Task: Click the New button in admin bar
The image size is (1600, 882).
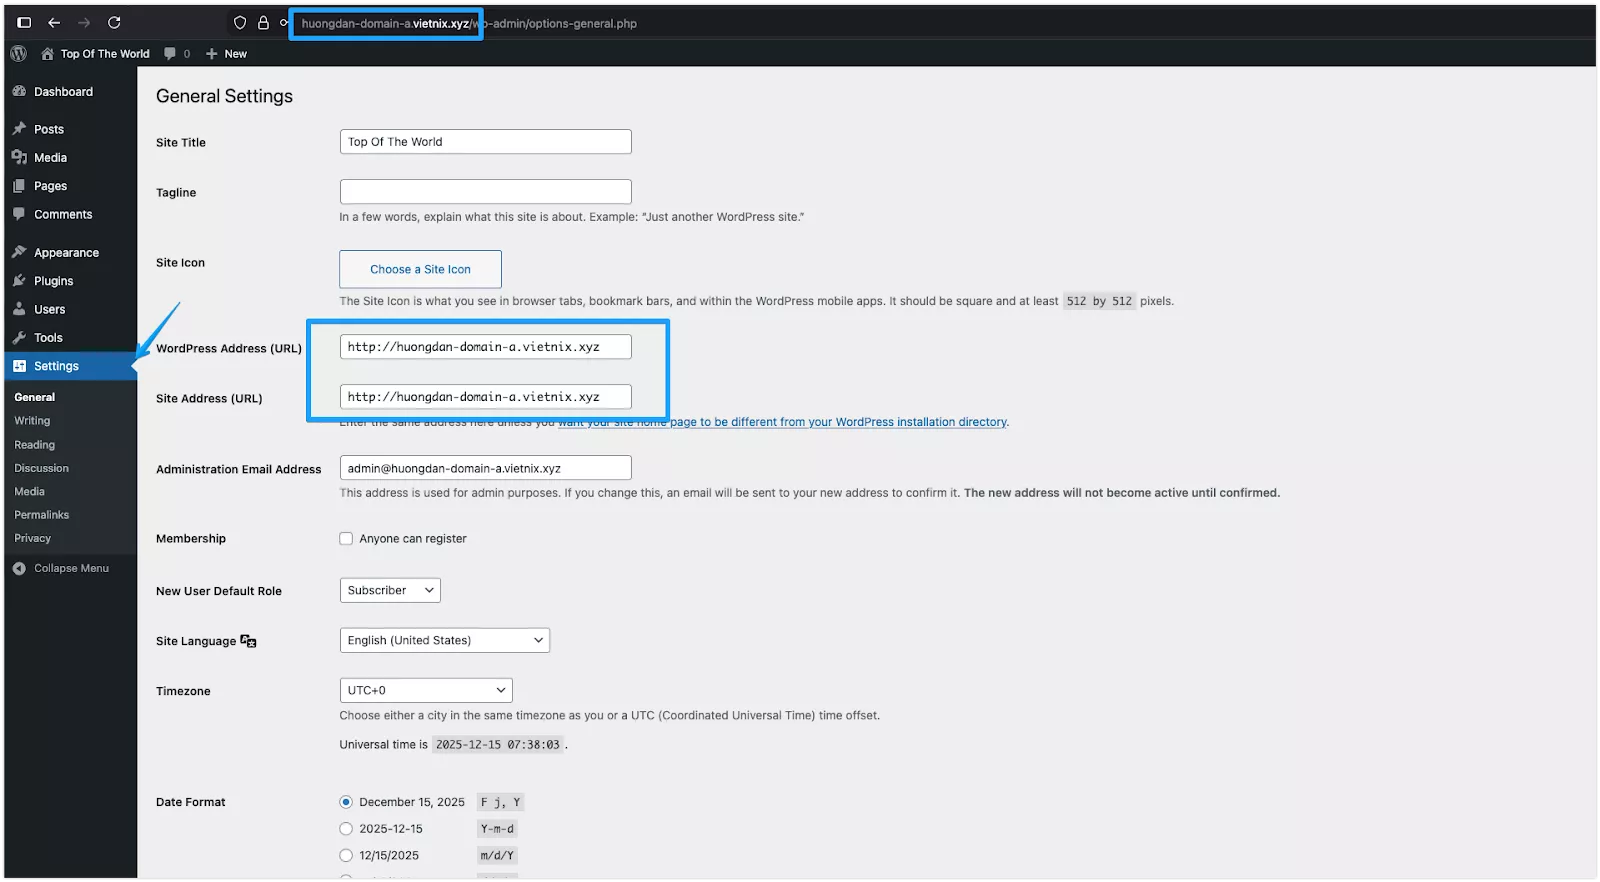Action: click(227, 54)
